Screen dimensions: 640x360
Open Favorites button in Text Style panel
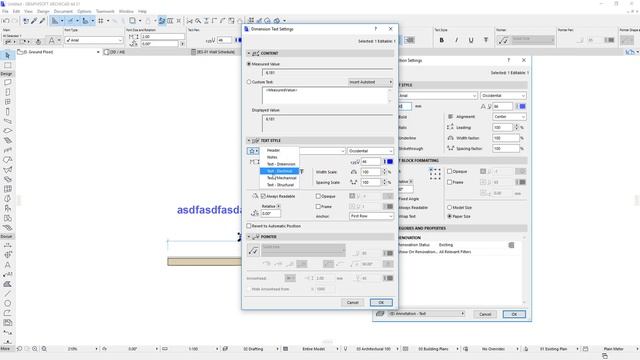pyautogui.click(x=253, y=151)
